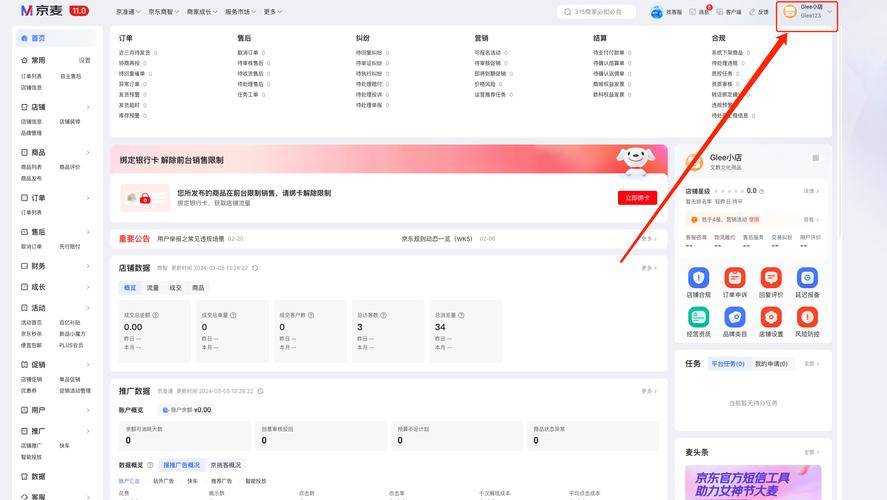Select 我的申请(0) task tab
887x500 pixels.
click(771, 364)
